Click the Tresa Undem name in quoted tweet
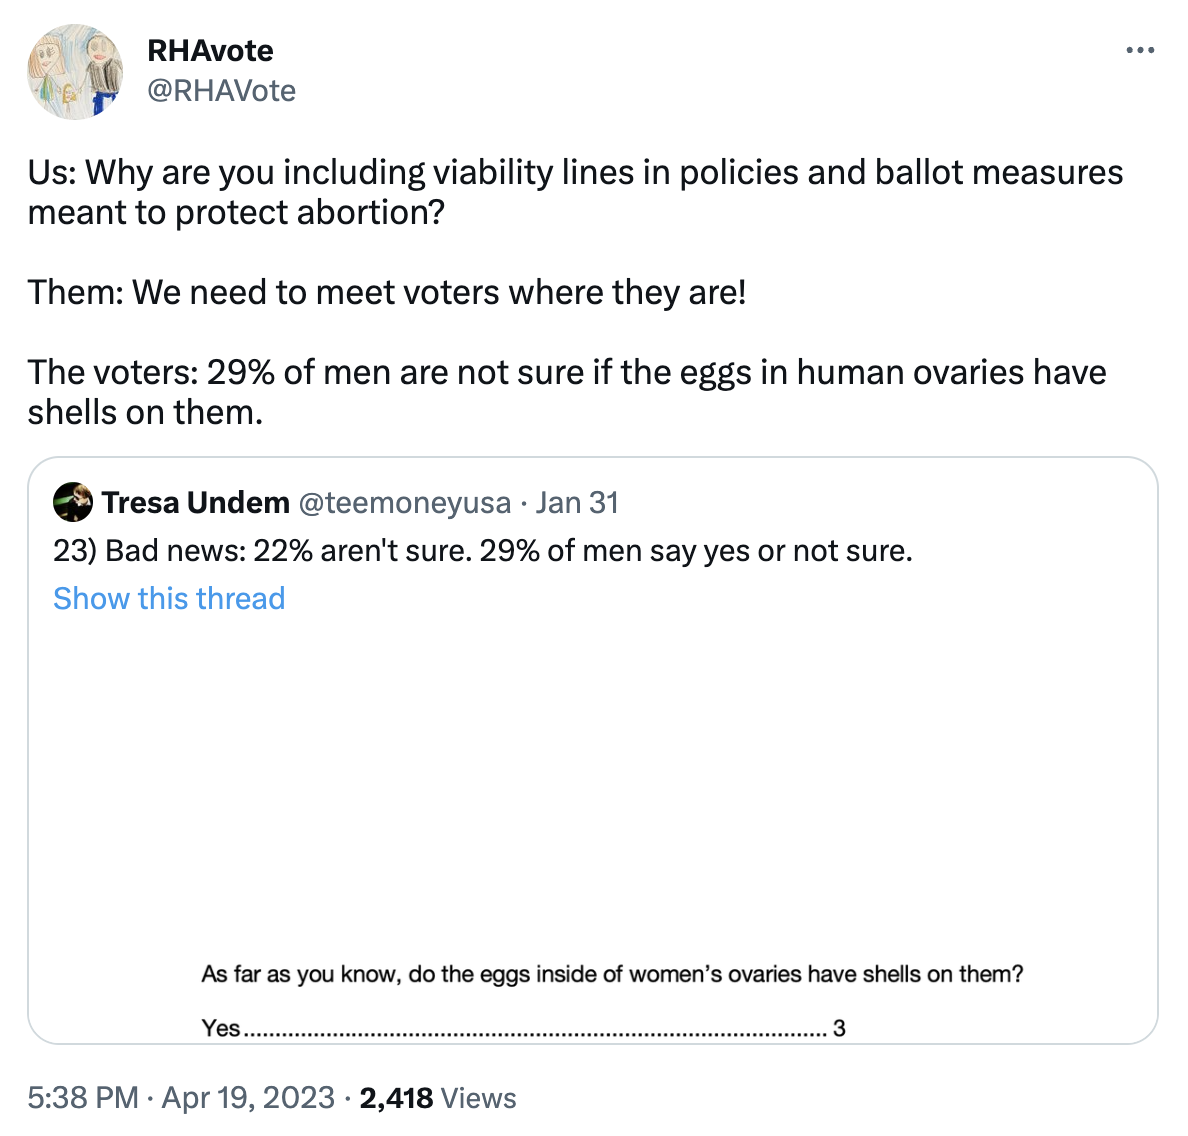 pyautogui.click(x=196, y=502)
